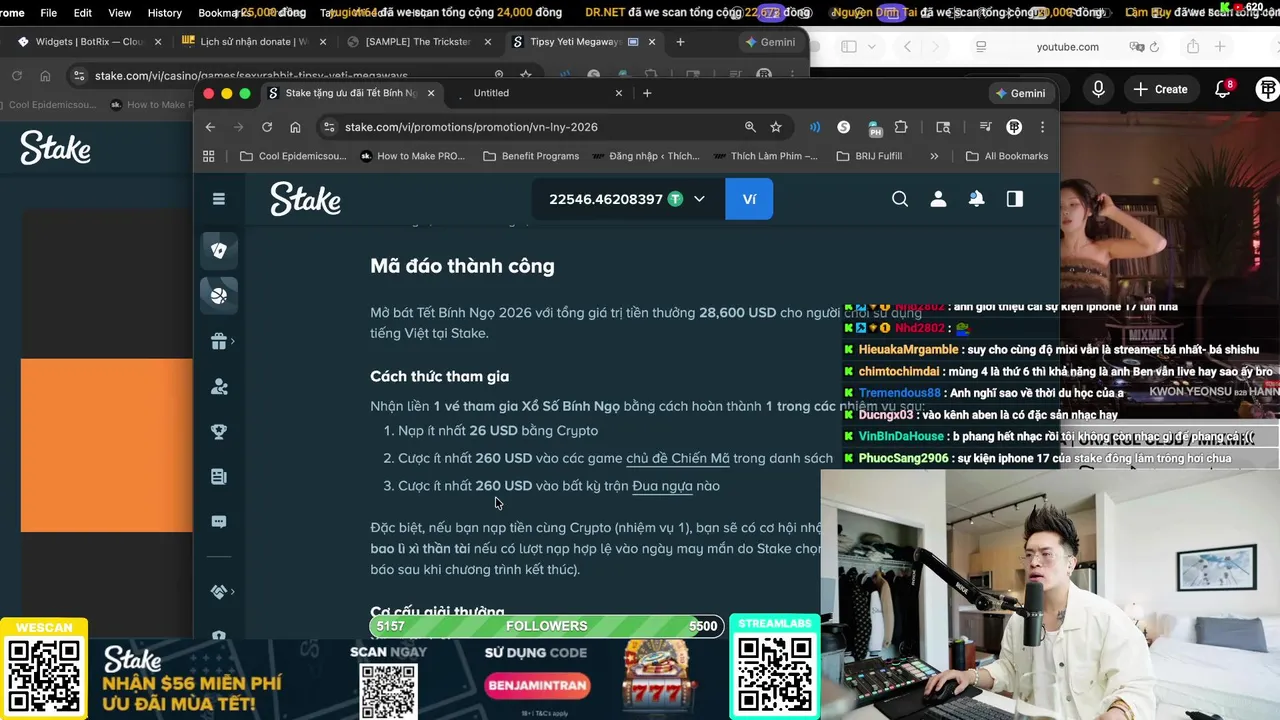Viewport: 1280px width, 720px height.
Task: Open the Edit menu in macOS menu bar
Action: click(x=83, y=13)
